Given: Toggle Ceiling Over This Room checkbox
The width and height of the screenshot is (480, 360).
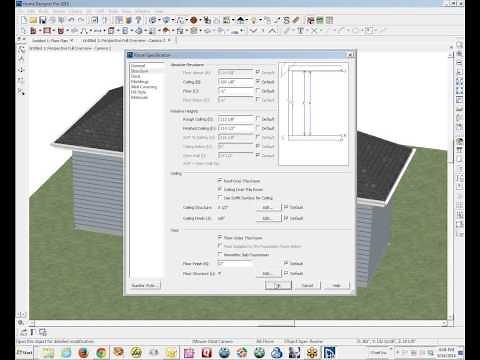Looking at the screenshot, I should tap(220, 189).
